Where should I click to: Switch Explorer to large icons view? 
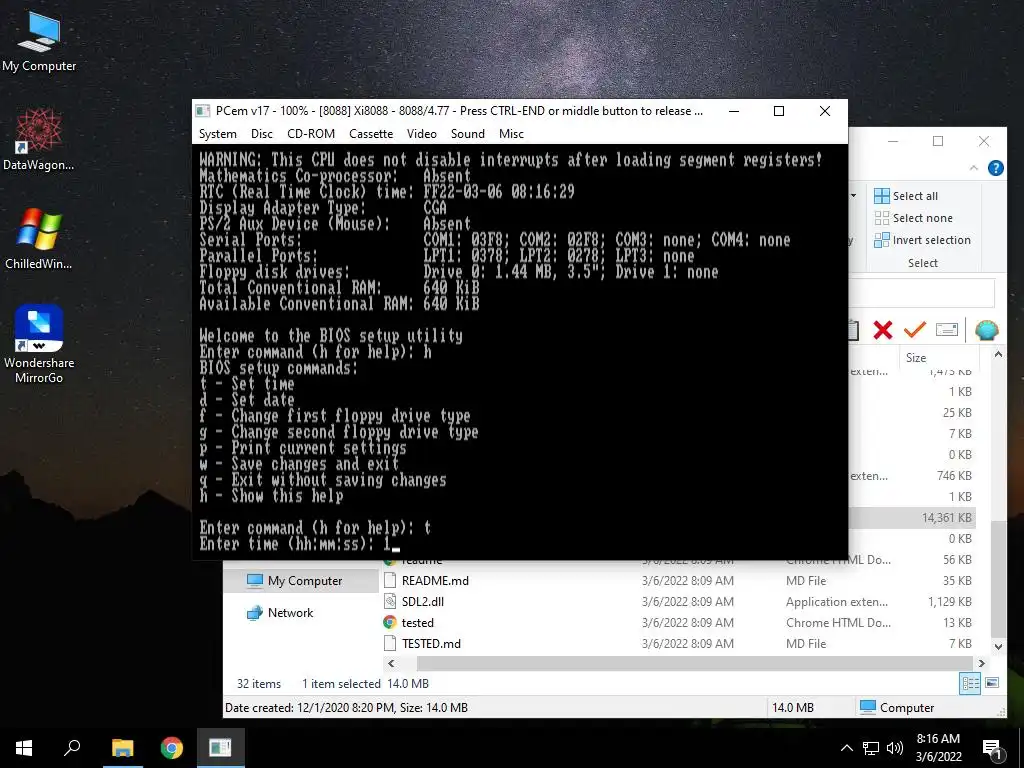coord(992,683)
